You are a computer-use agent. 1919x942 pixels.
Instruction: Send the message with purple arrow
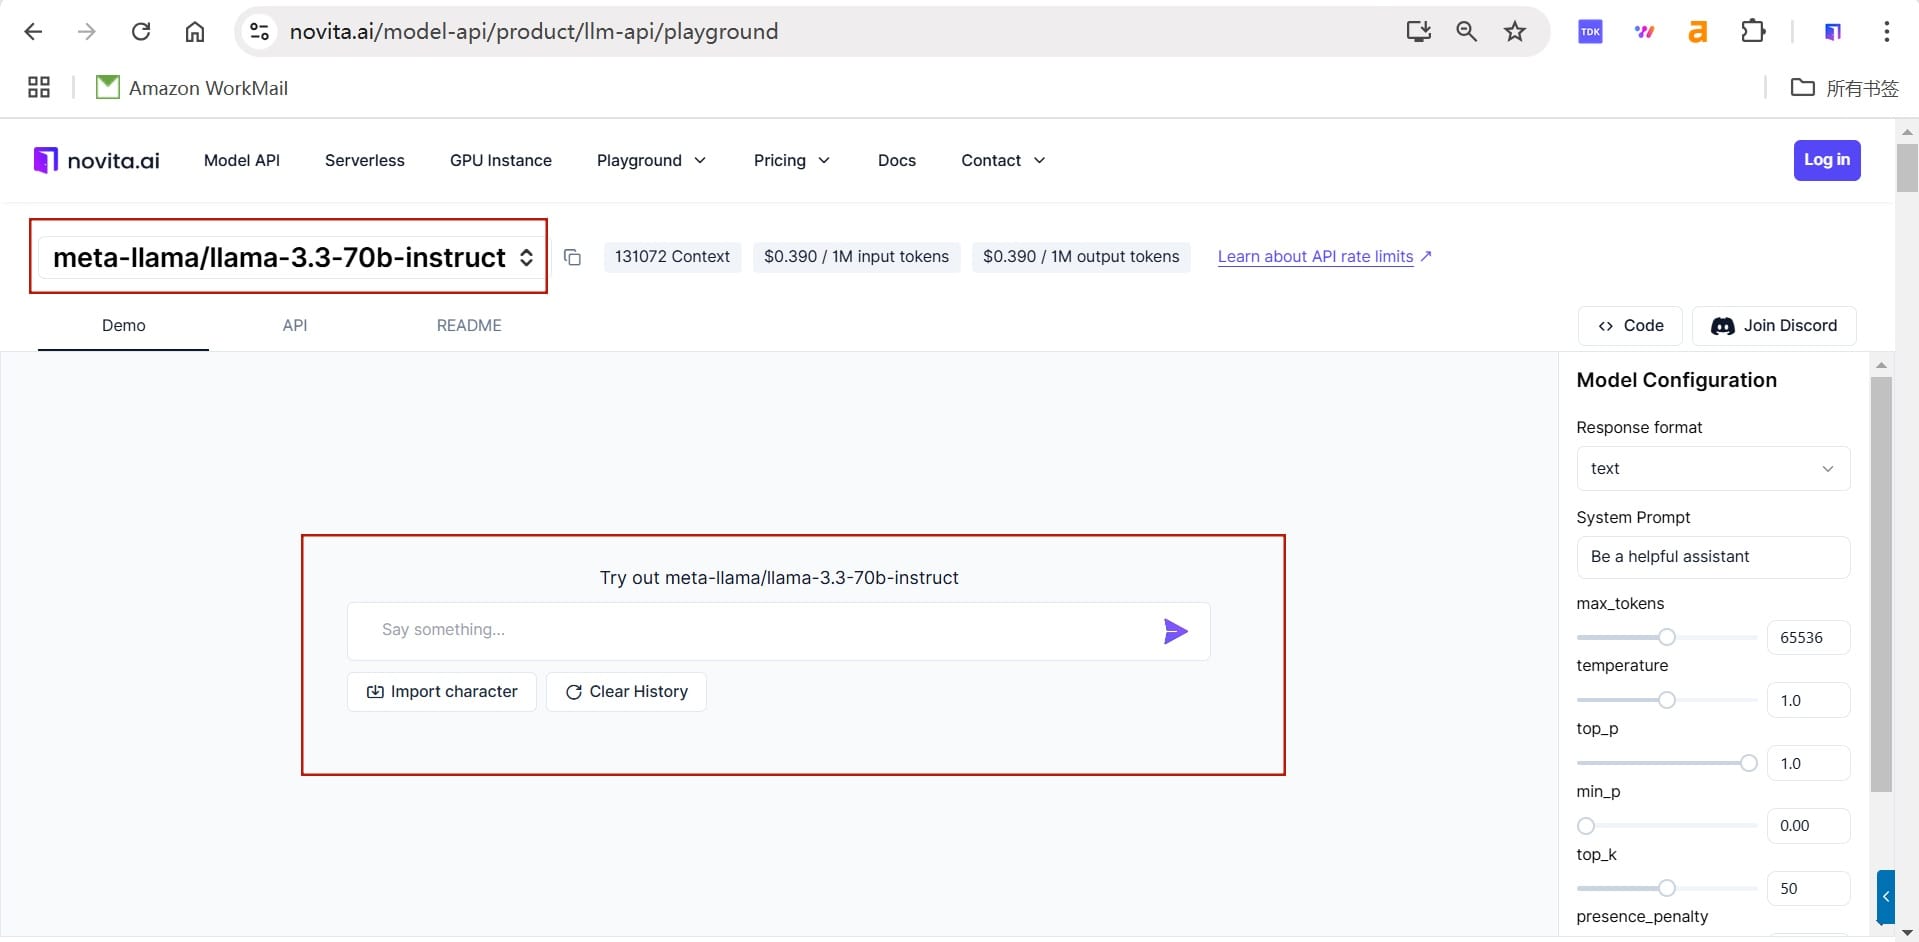coord(1175,631)
